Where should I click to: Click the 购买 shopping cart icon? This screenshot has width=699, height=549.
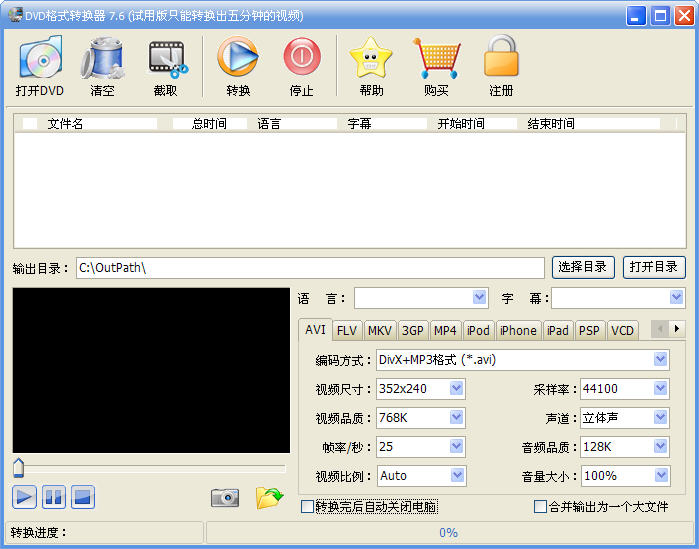click(436, 58)
